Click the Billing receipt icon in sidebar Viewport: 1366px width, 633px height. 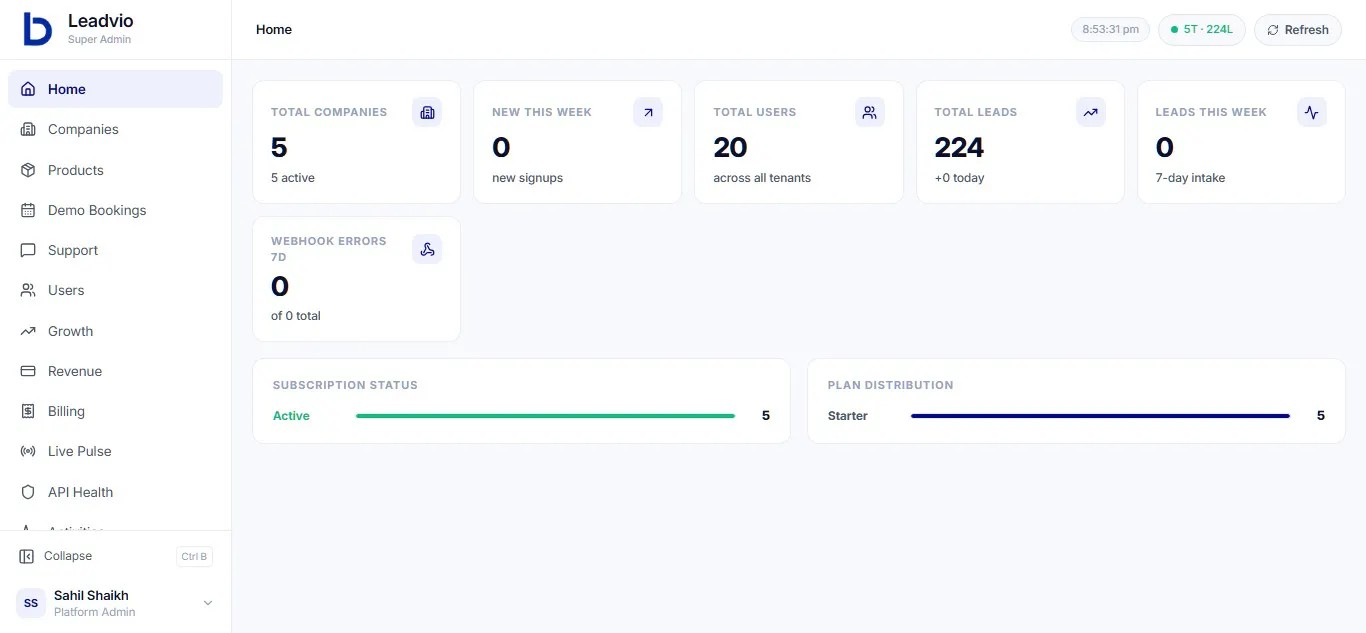pyautogui.click(x=28, y=411)
